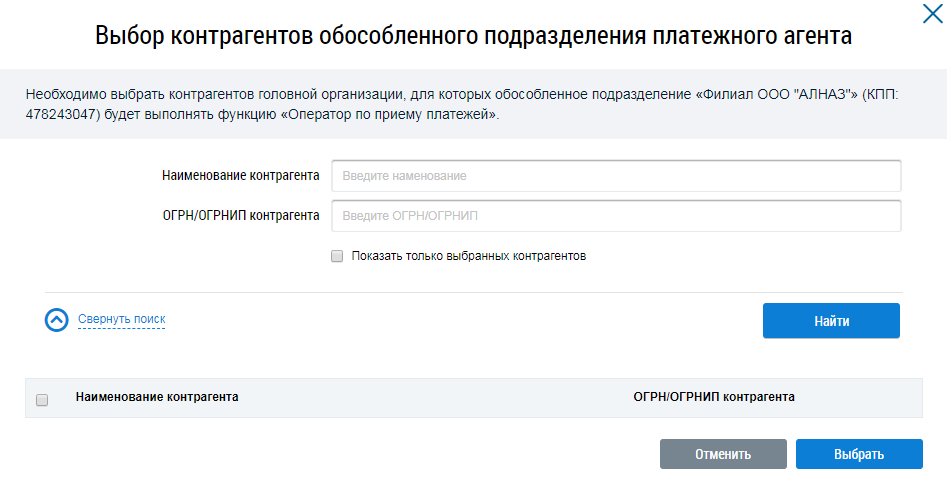Close the contractor selection dialog
The image size is (947, 485).
931,14
